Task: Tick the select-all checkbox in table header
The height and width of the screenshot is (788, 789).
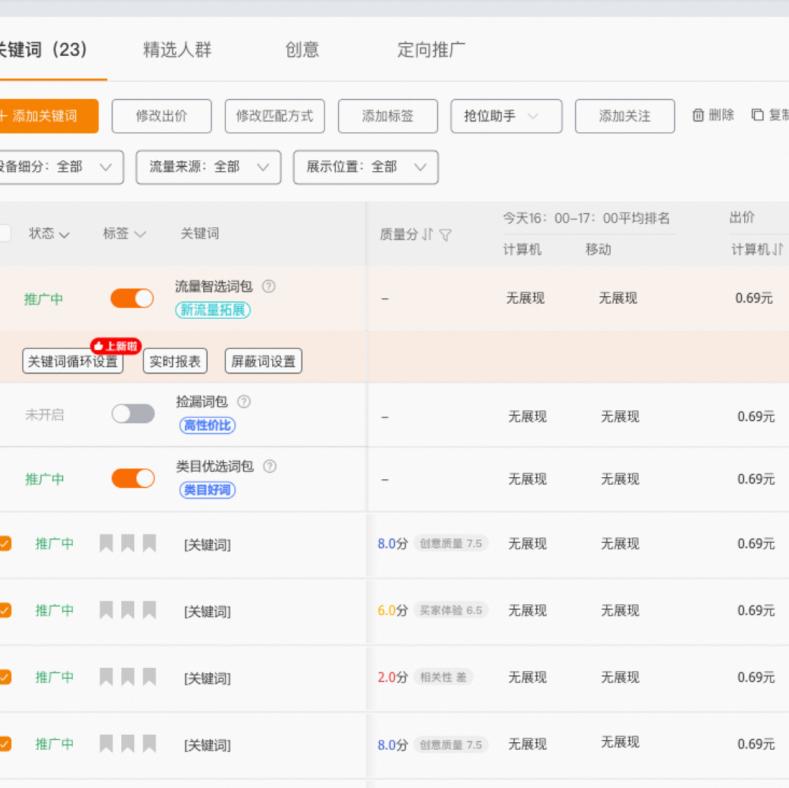Action: [x=4, y=233]
